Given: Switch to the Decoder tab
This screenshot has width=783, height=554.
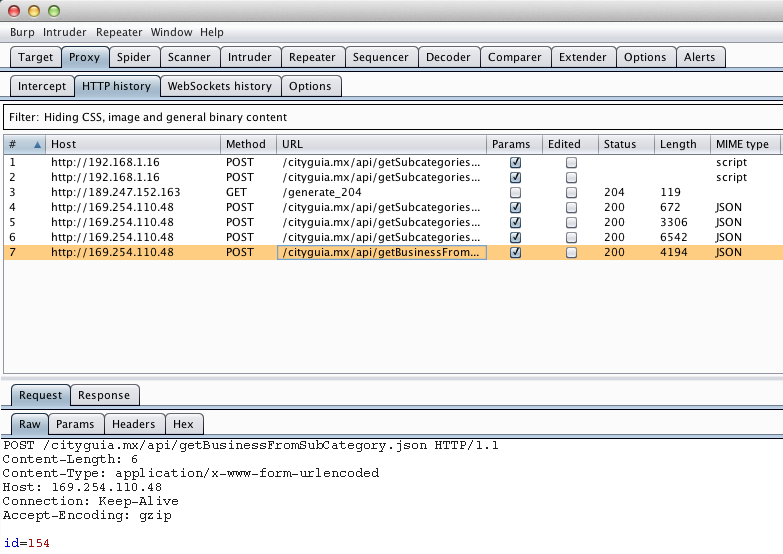Looking at the screenshot, I should pos(448,57).
